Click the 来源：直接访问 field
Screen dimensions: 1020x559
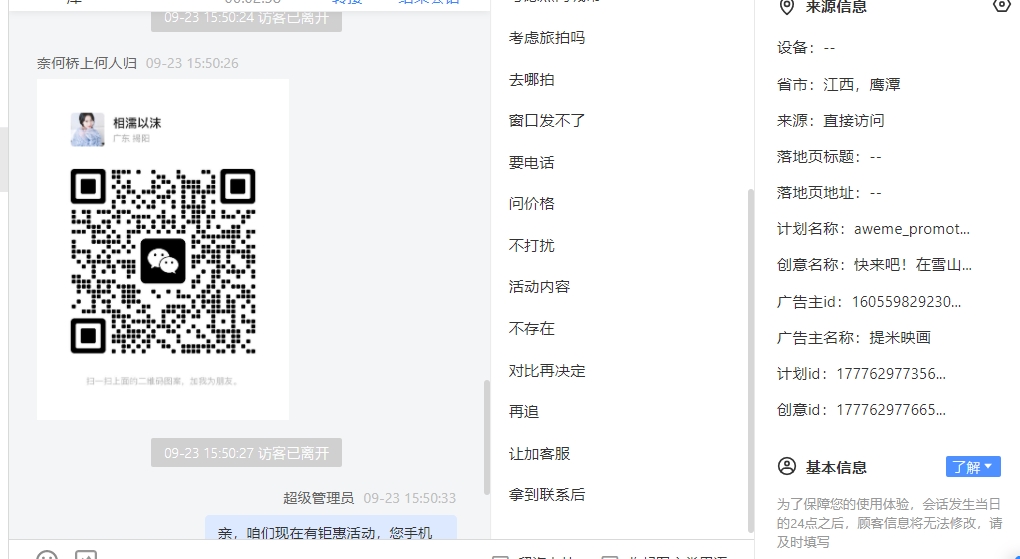coord(830,120)
